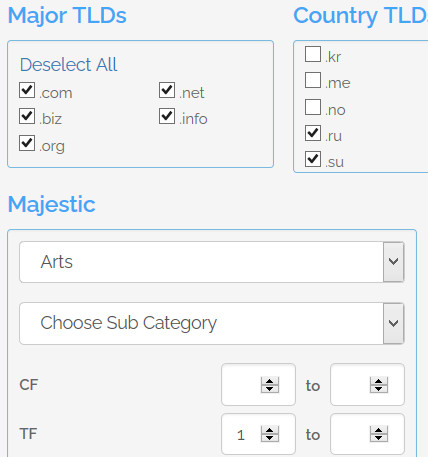This screenshot has height=457, width=428.
Task: Open the Arts category dropdown
Action: [212, 262]
